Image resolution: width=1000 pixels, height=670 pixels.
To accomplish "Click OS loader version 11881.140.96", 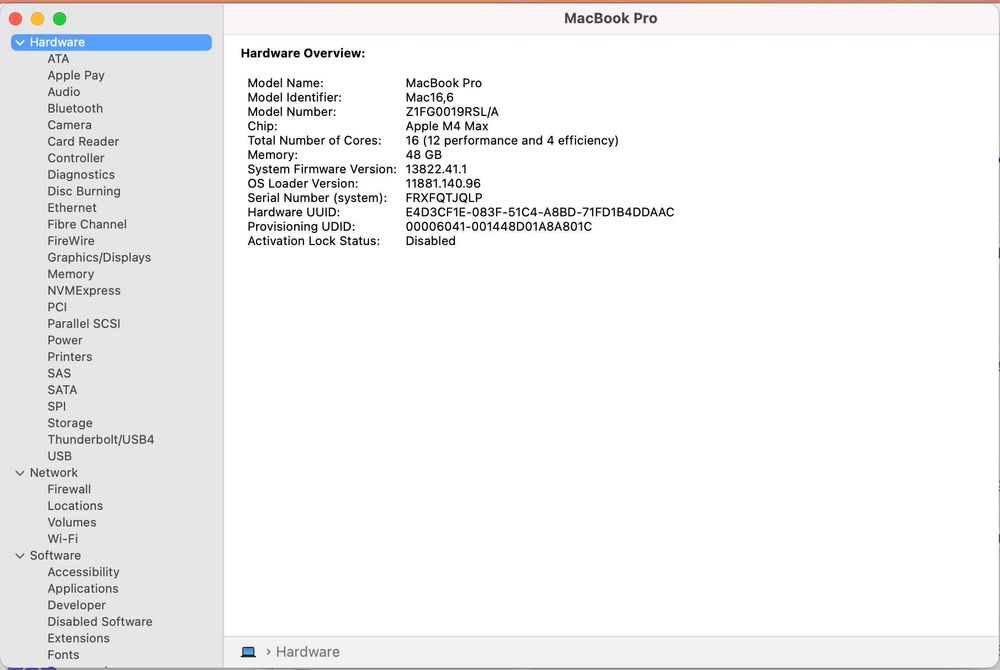I will coord(443,184).
